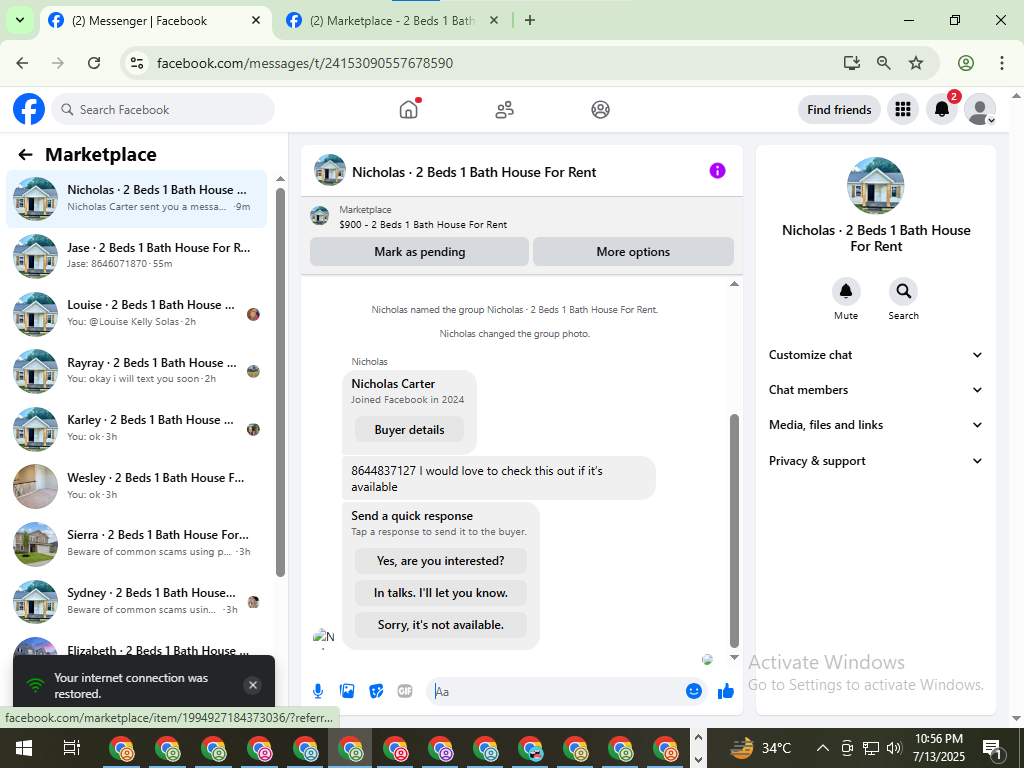
Task: Show hidden system tray icons chevron
Action: (x=823, y=748)
